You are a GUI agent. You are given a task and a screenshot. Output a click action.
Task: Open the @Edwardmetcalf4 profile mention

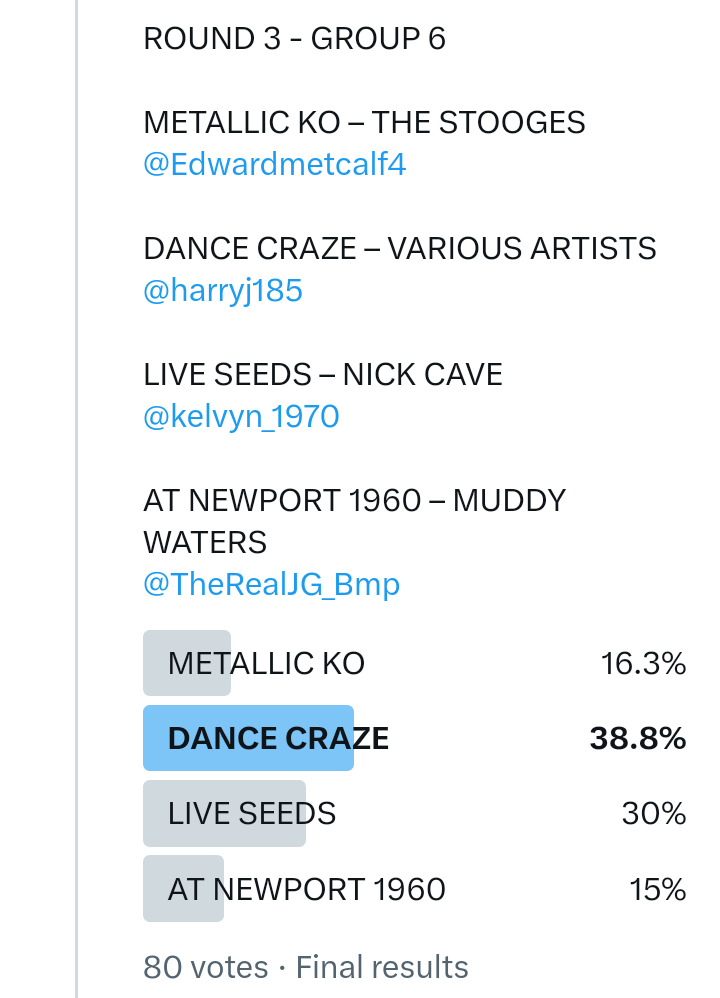tap(275, 165)
